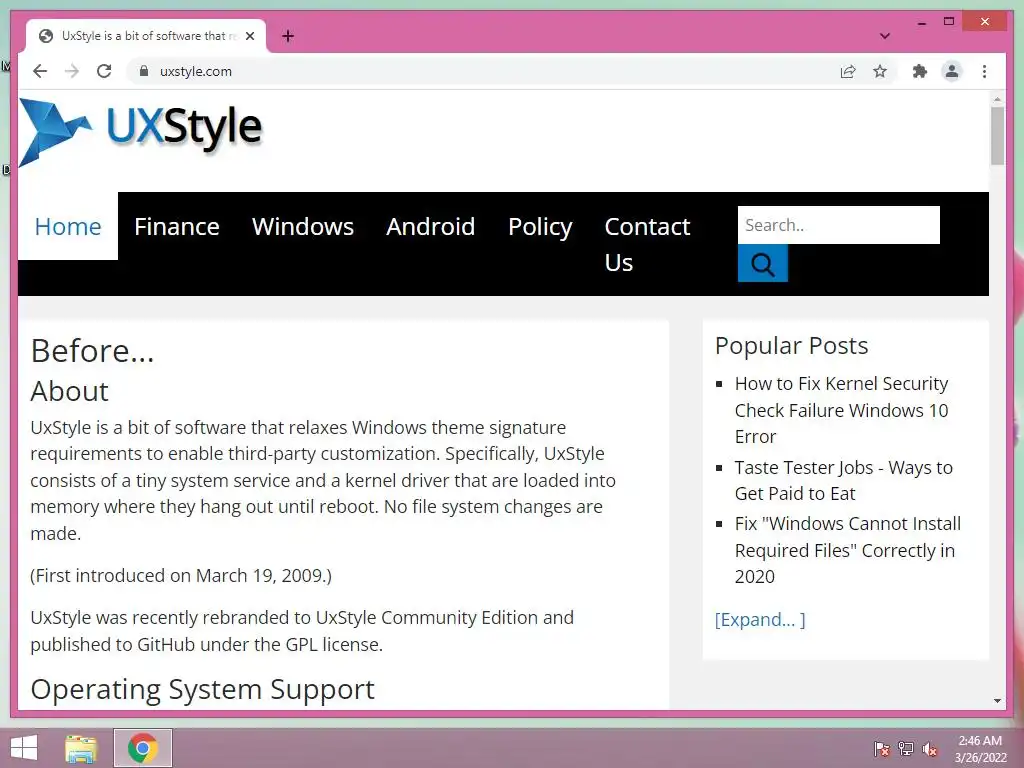
Task: Click the vertical scrollbar thumb
Action: coord(997,136)
